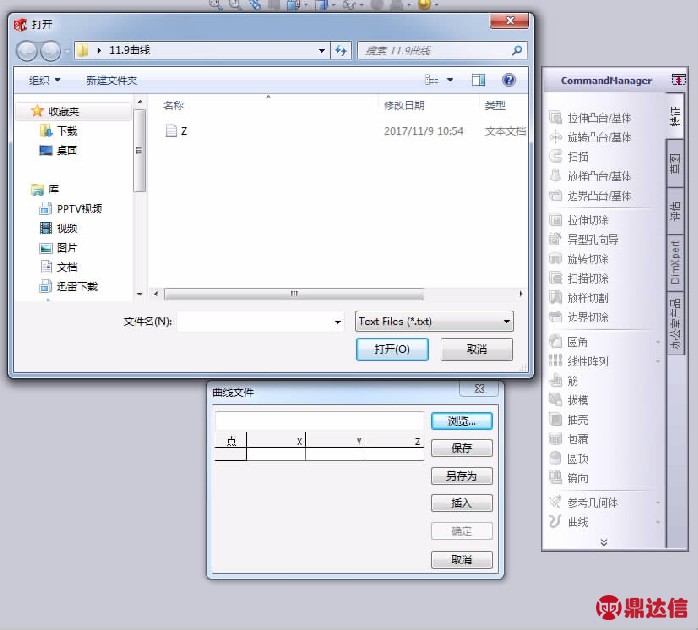Click the 线性阵列 linear pattern tool

587,361
